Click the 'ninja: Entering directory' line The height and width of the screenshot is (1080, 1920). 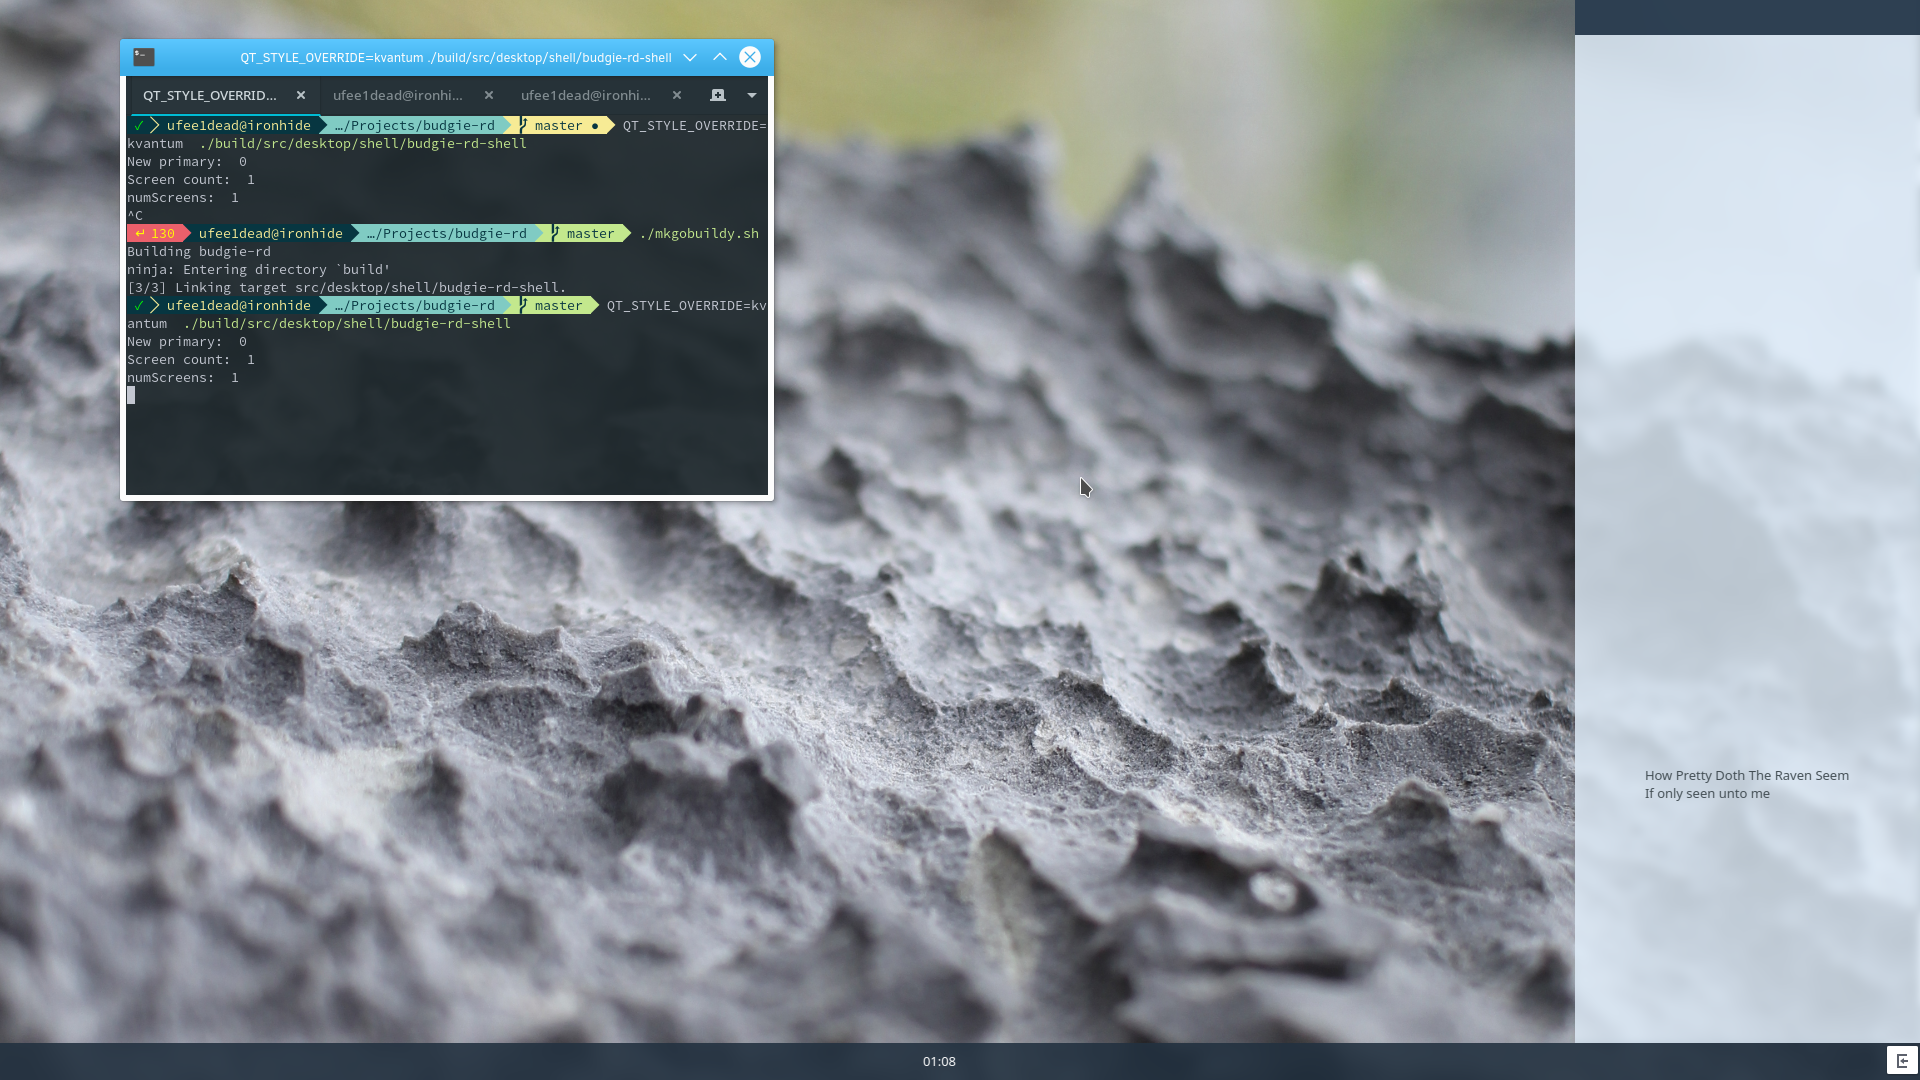tap(259, 269)
